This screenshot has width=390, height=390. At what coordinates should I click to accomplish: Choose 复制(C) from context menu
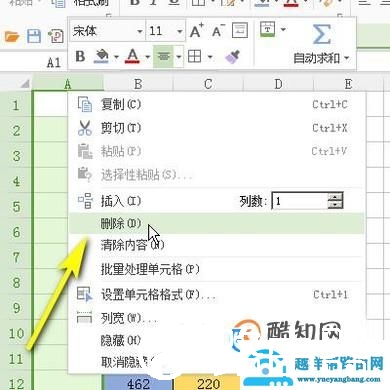(217, 105)
